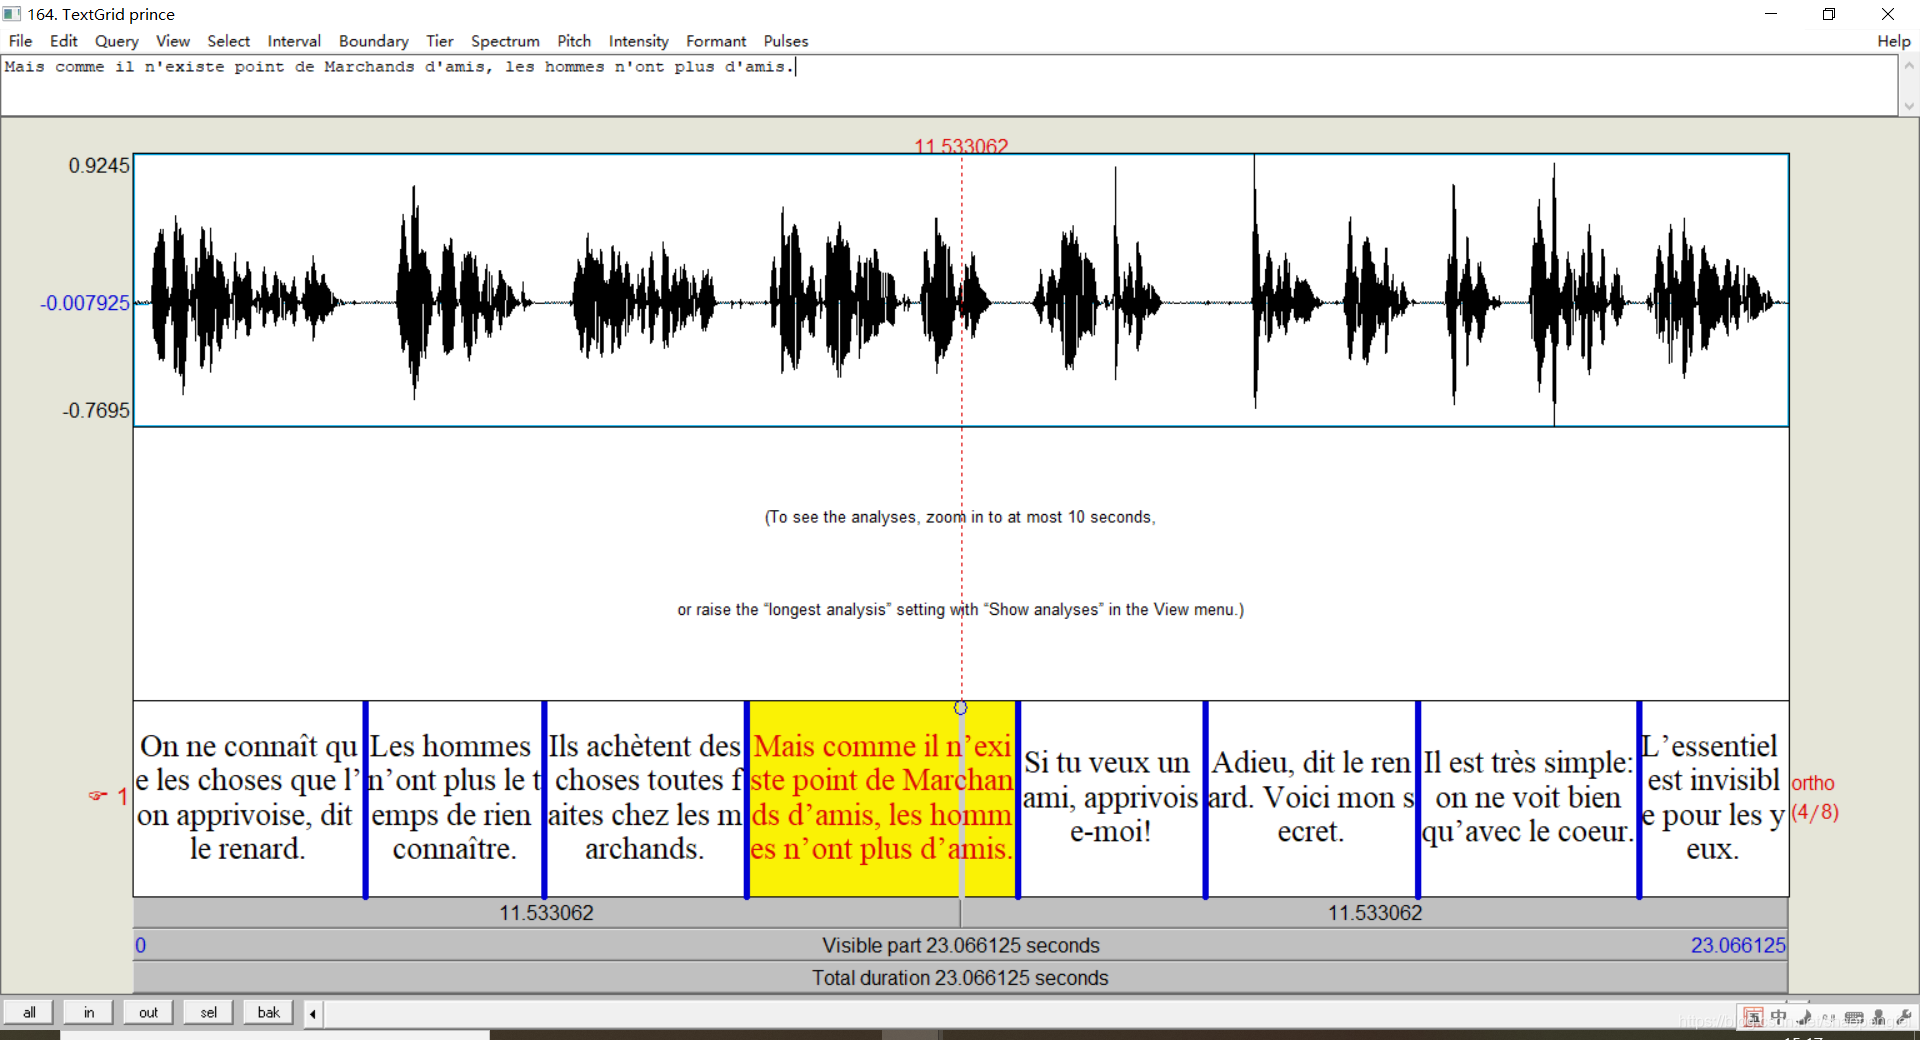The width and height of the screenshot is (1920, 1040).
Task: Toggle the moon full/half-width icon
Action: pos(1804,1018)
